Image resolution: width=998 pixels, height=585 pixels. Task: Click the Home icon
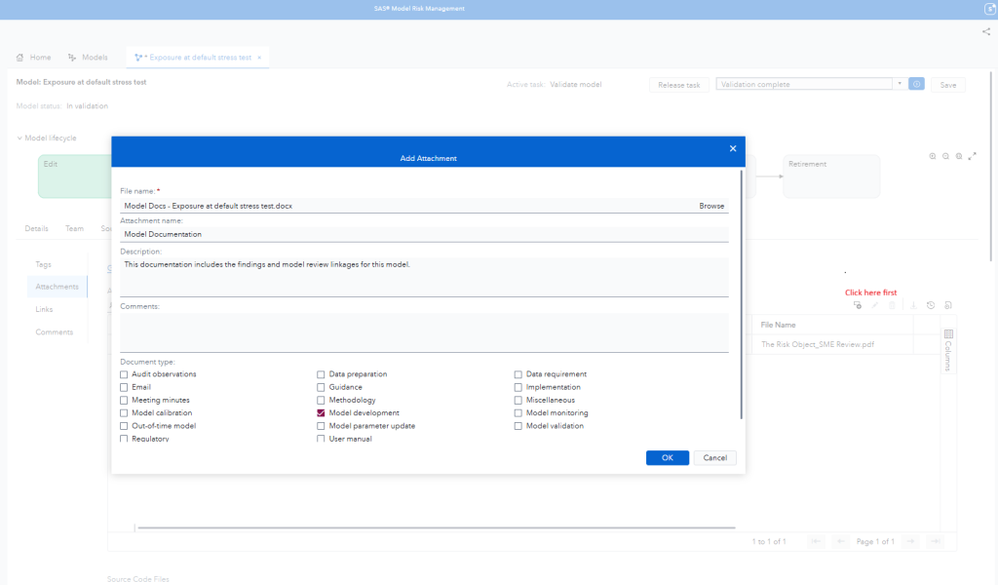[x=20, y=57]
